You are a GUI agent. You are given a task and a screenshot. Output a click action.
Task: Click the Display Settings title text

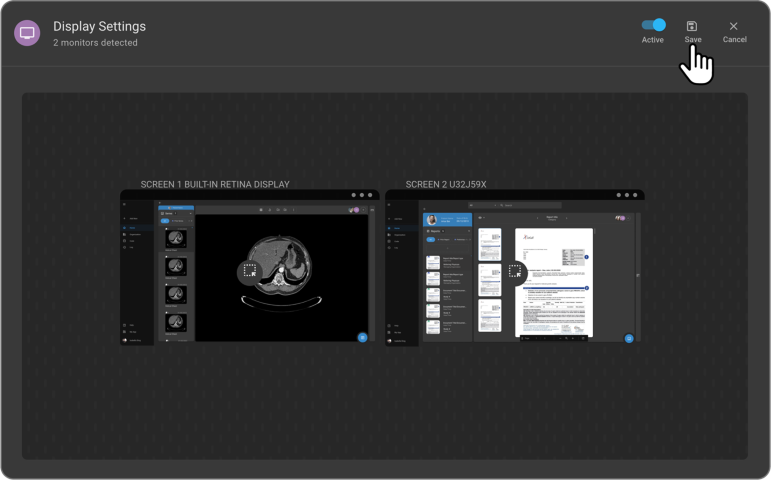click(99, 26)
